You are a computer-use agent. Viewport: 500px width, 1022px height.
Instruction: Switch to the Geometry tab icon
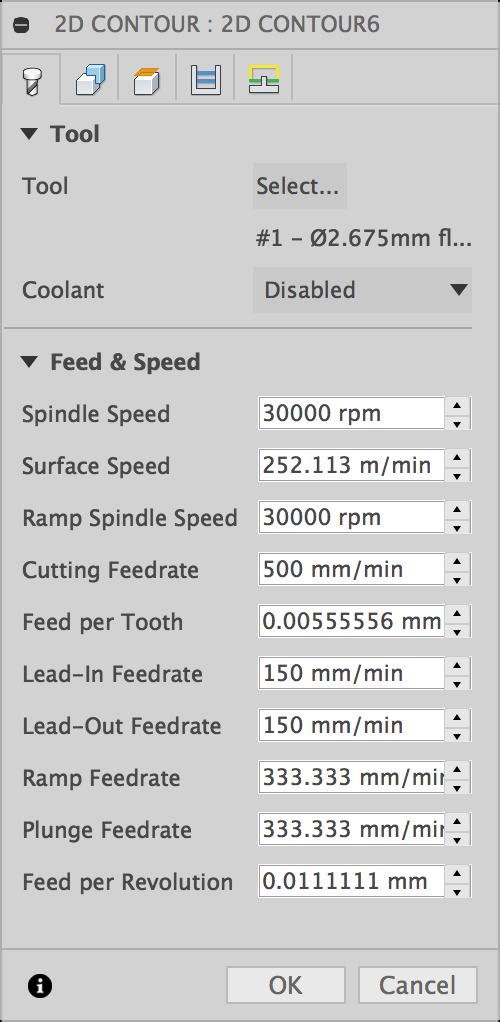pyautogui.click(x=89, y=80)
